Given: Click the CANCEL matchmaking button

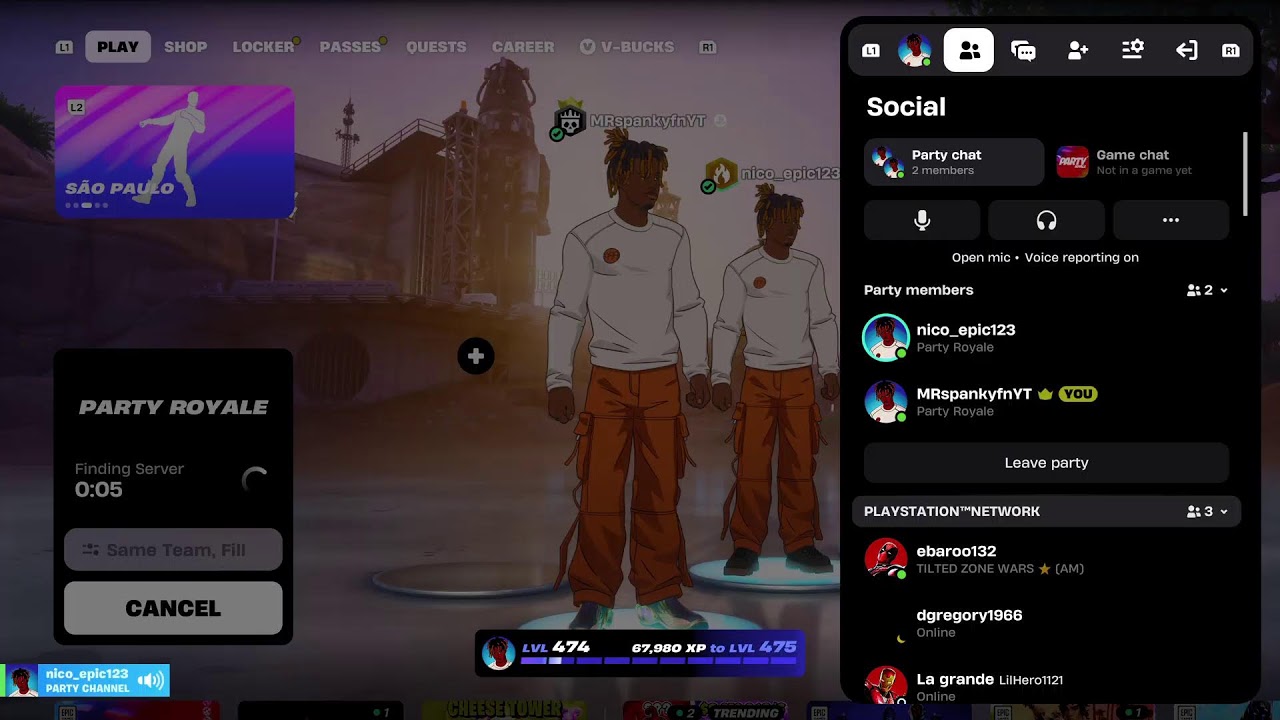Looking at the screenshot, I should (x=173, y=608).
